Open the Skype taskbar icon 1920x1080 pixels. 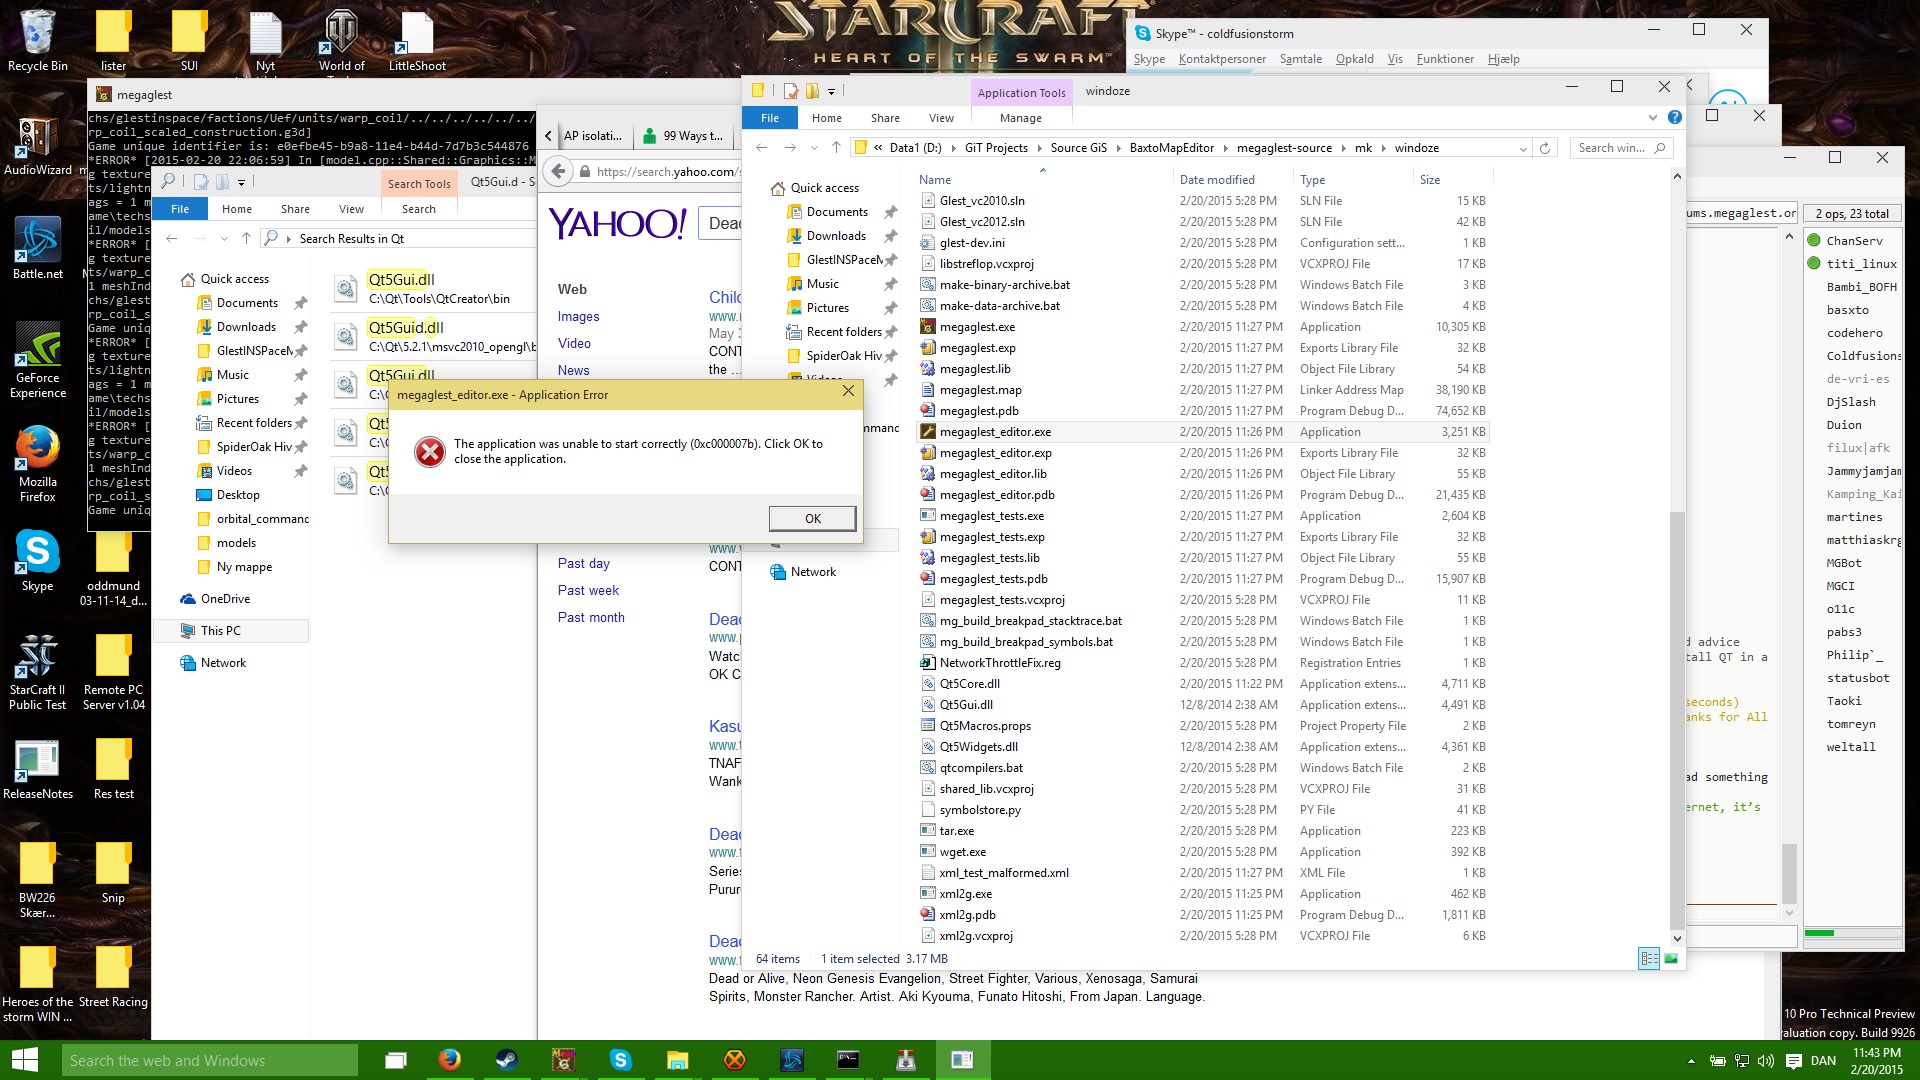tap(621, 1060)
